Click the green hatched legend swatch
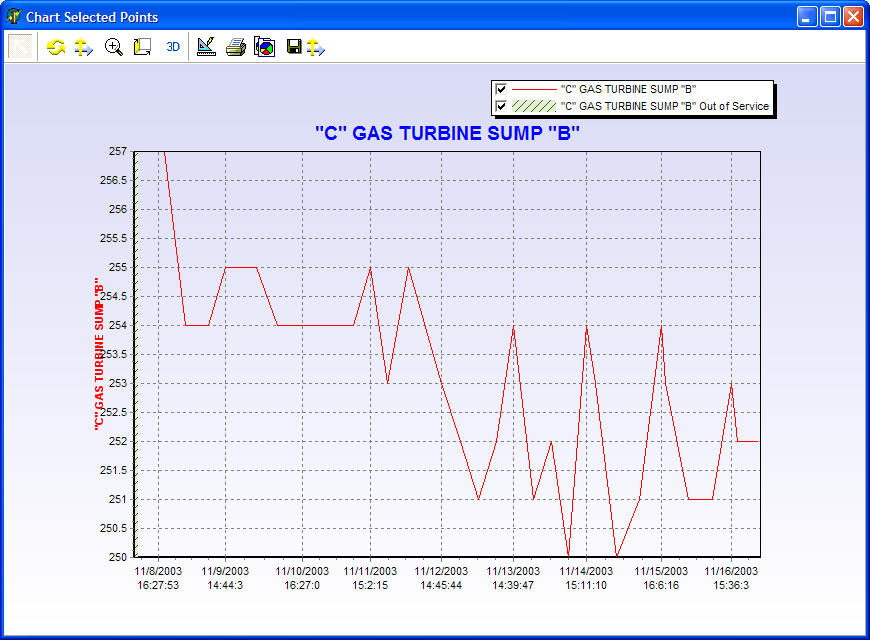This screenshot has height=640, width=870. pos(533,106)
